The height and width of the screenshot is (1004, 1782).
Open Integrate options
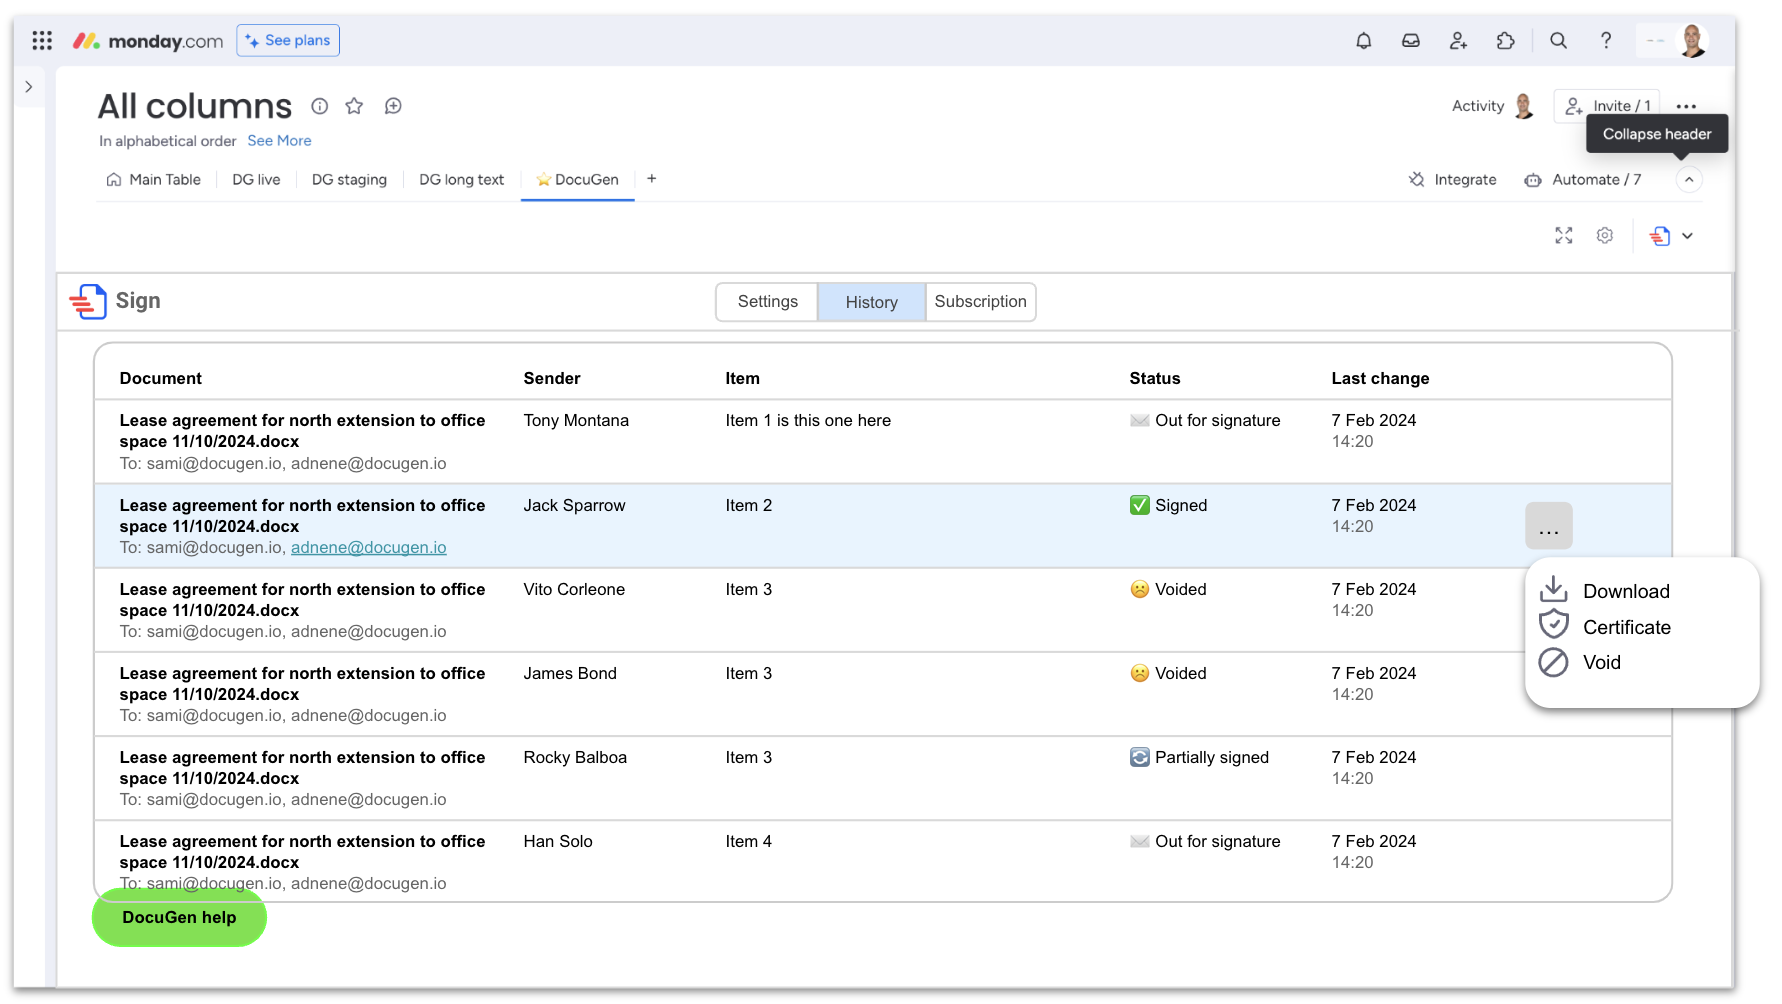pyautogui.click(x=1453, y=180)
